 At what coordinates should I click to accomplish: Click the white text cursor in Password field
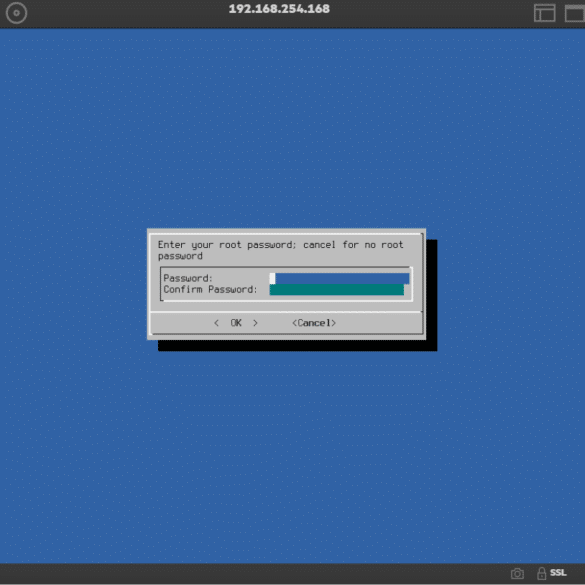[x=272, y=278]
